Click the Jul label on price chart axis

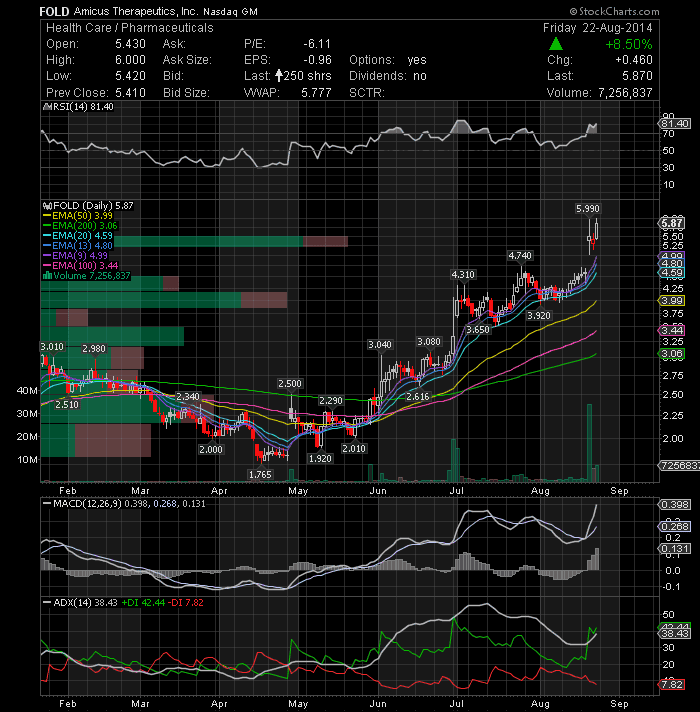click(456, 491)
